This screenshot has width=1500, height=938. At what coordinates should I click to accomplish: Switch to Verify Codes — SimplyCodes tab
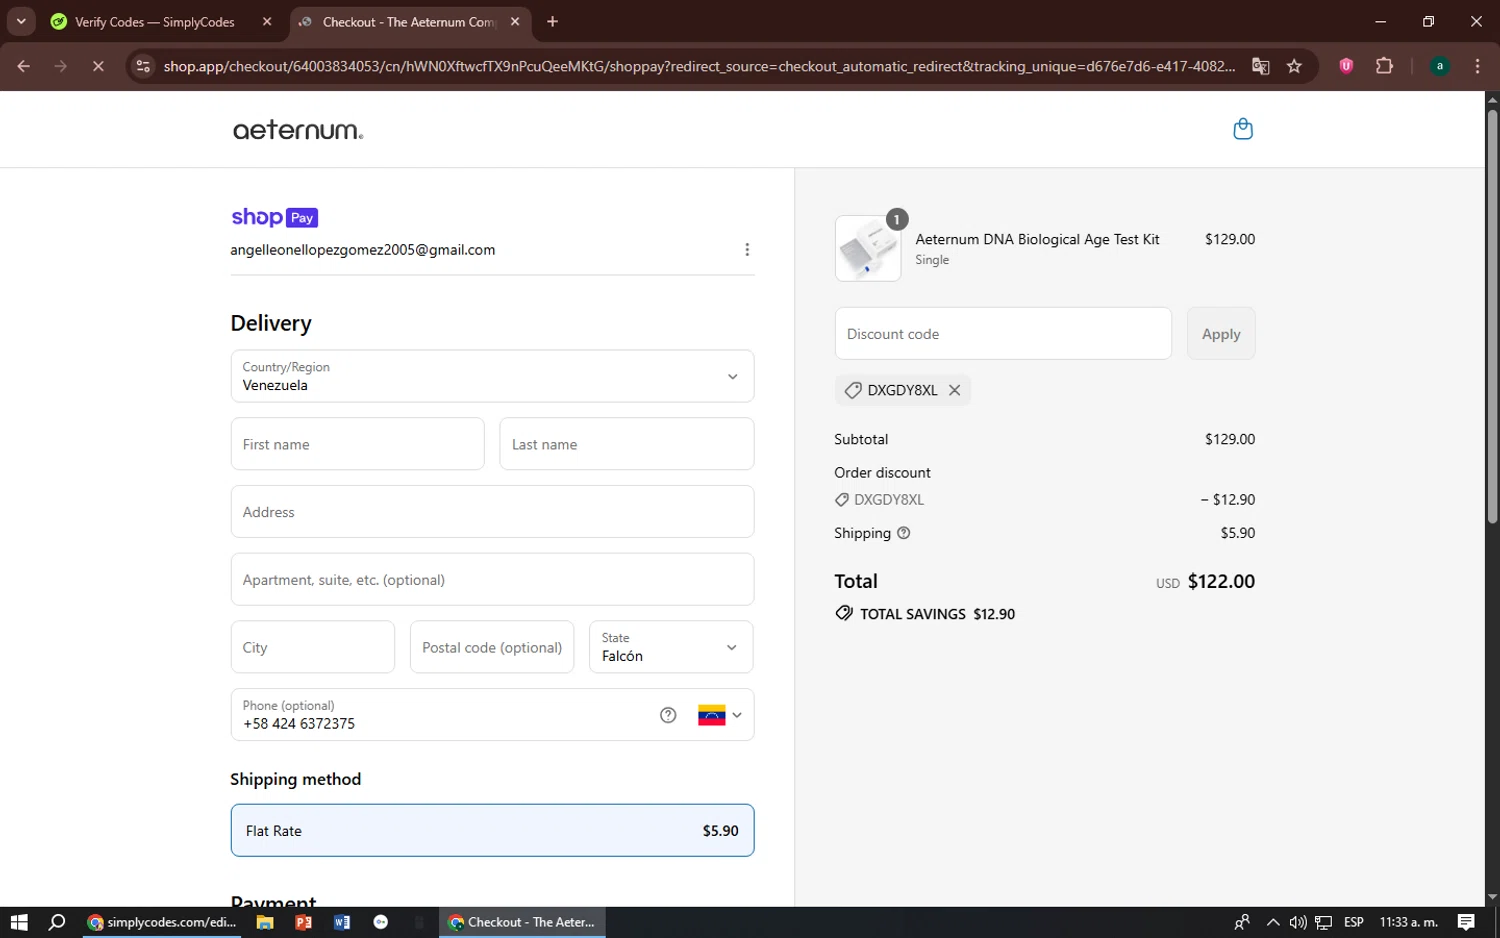pyautogui.click(x=155, y=21)
